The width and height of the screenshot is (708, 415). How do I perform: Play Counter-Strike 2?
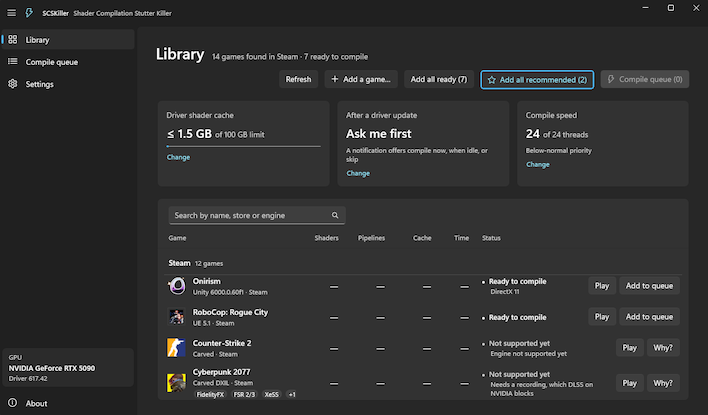coord(629,348)
